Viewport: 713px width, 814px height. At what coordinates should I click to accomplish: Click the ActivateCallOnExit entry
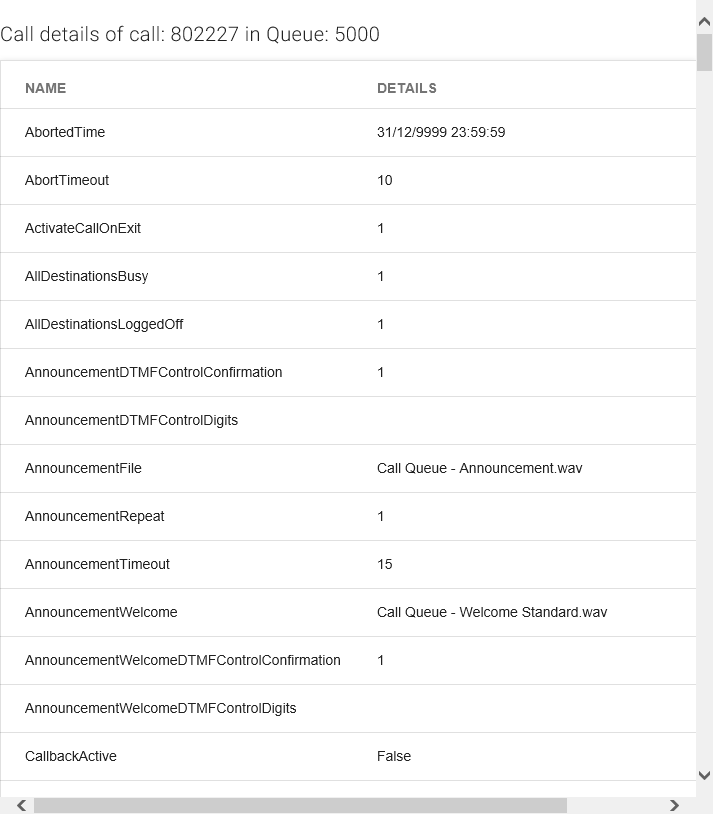[x=83, y=228]
